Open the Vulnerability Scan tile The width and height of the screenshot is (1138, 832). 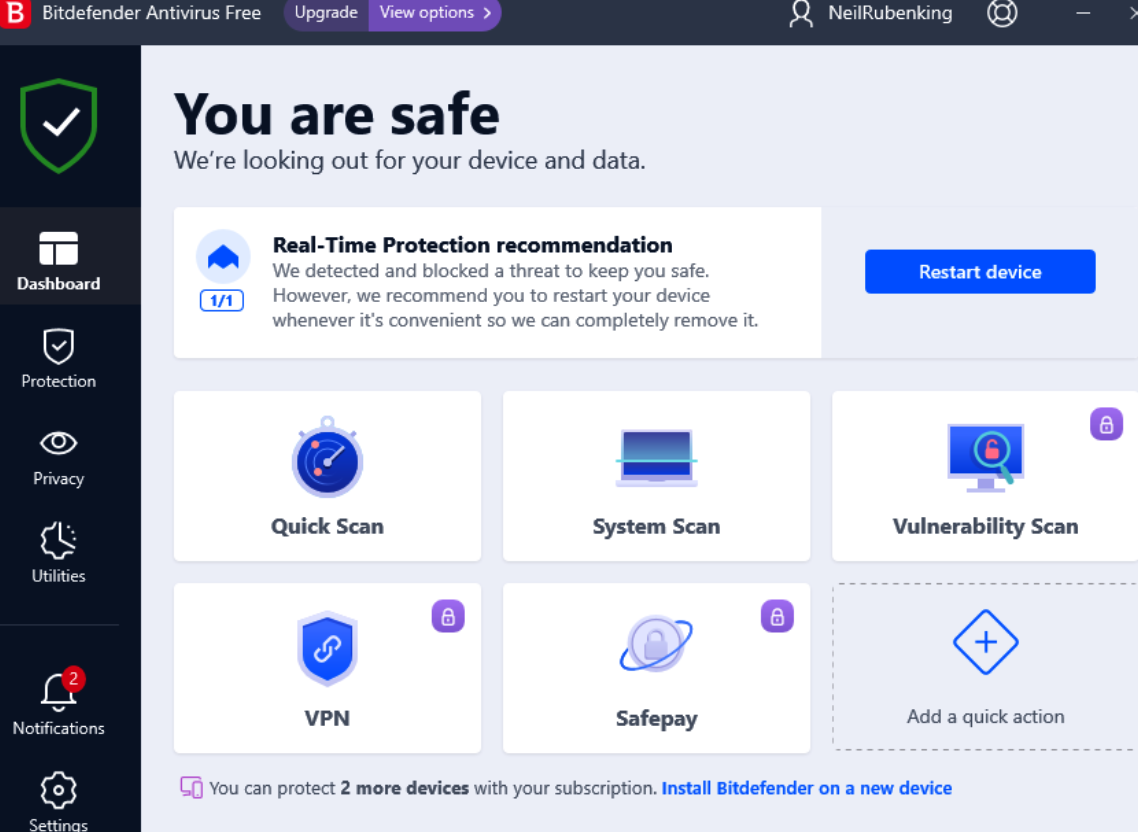click(985, 476)
